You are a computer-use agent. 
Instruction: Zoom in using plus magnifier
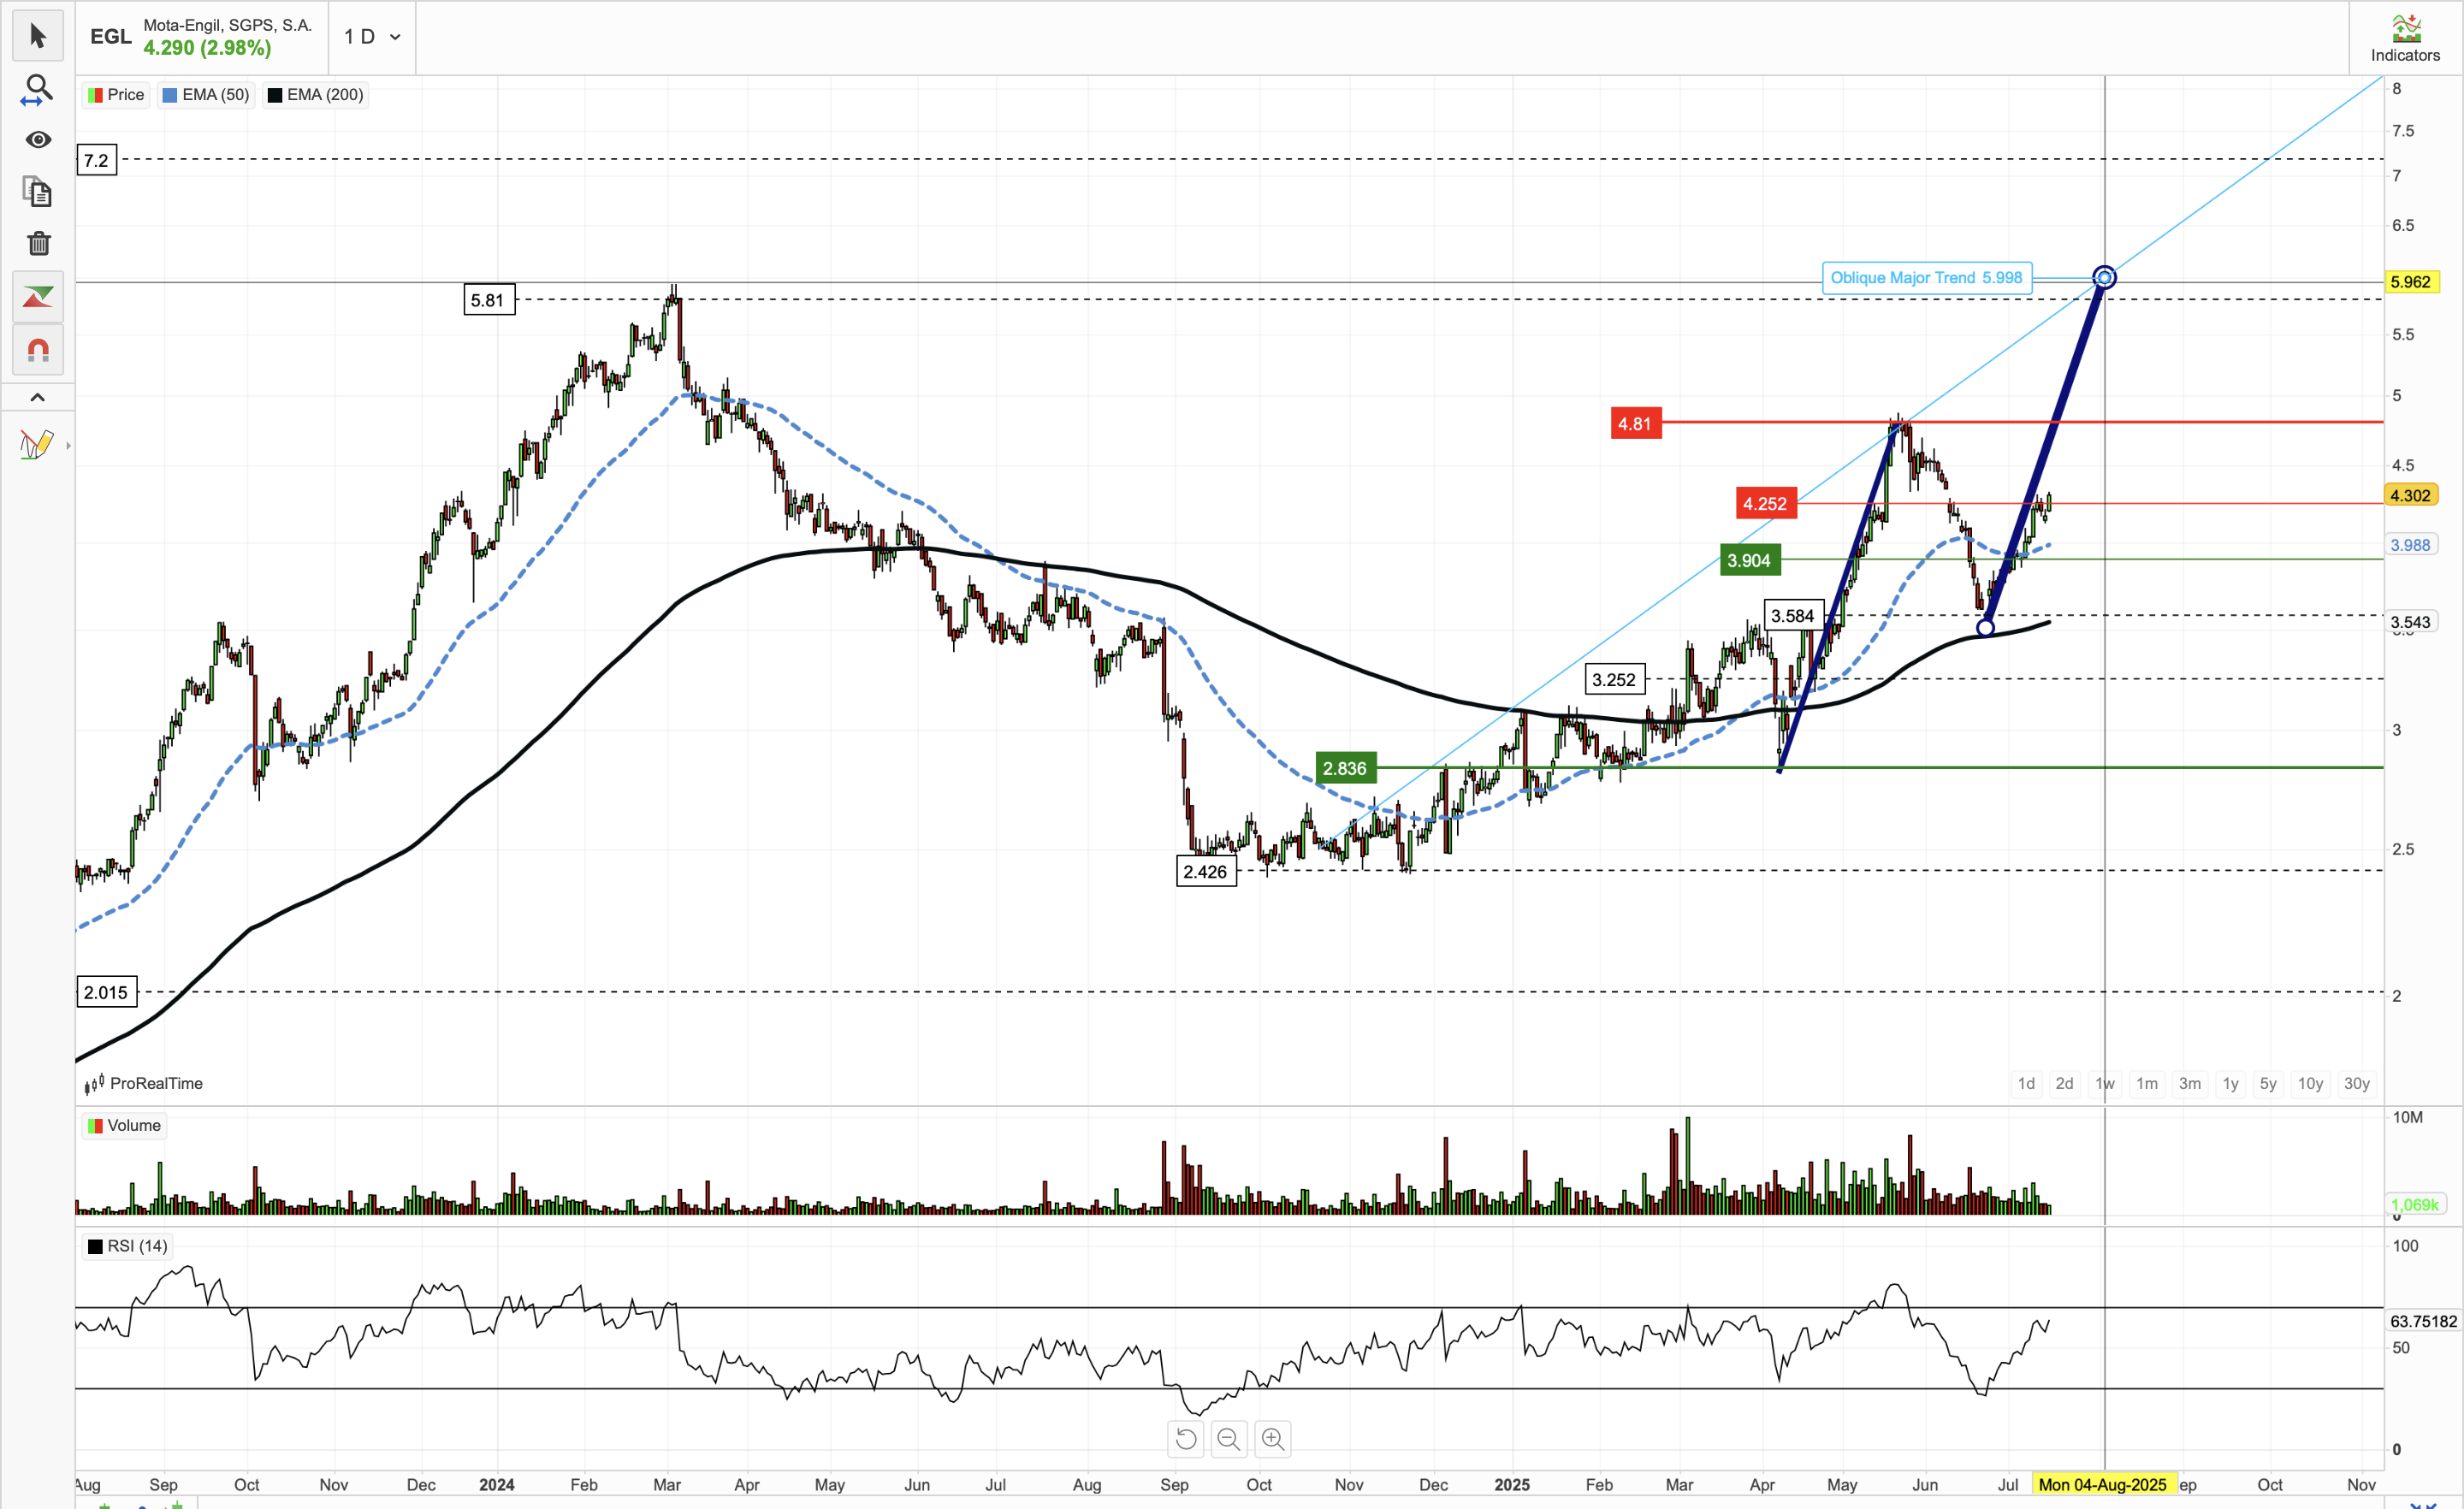click(1273, 1439)
